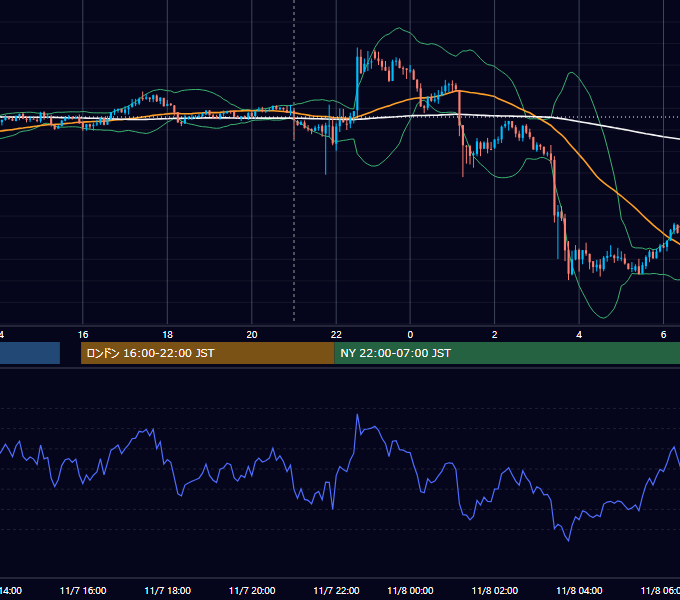
Task: Click the '2' hour label on price chart axis
Action: tap(494, 335)
